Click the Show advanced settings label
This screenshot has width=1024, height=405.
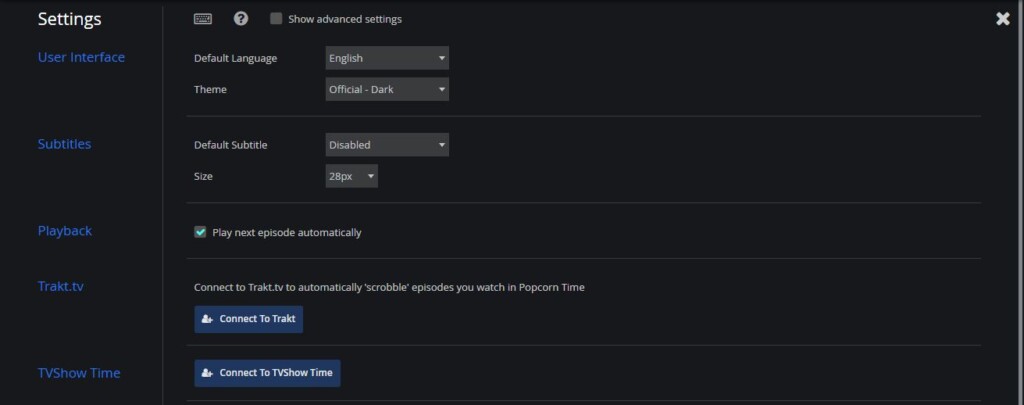(345, 19)
